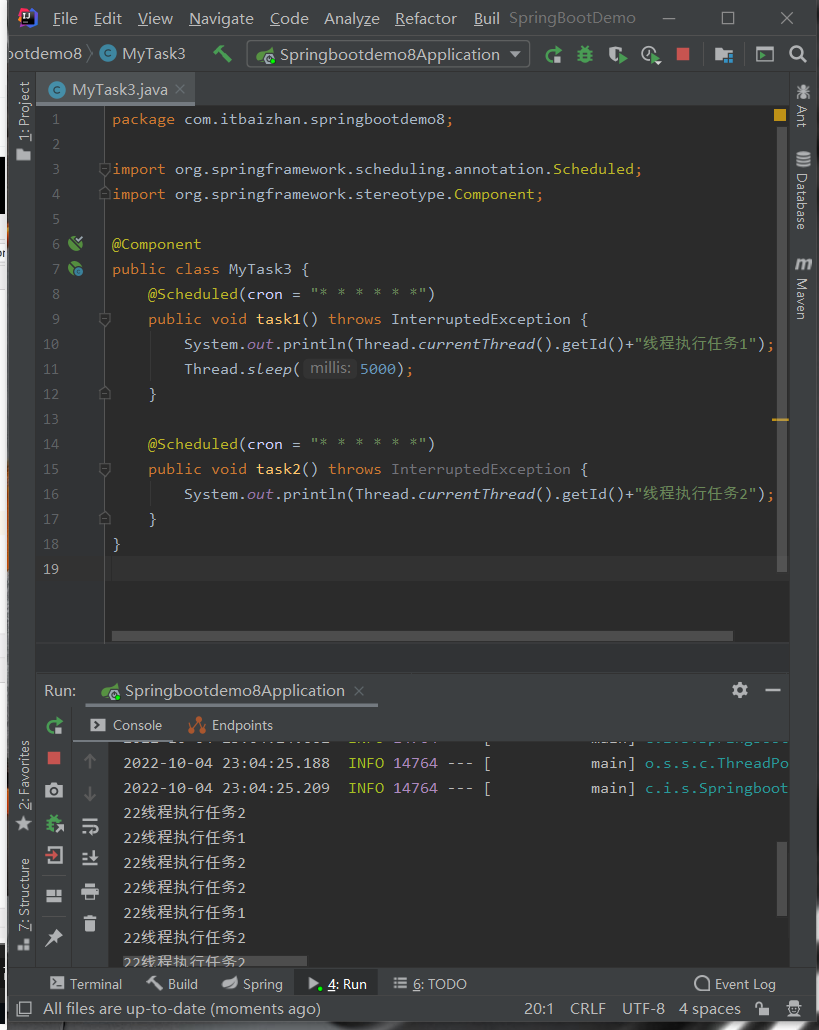Screen dimensions: 819x1030
Task: Click the yellow warning stripe mark on scrollbar
Action: [x=780, y=419]
